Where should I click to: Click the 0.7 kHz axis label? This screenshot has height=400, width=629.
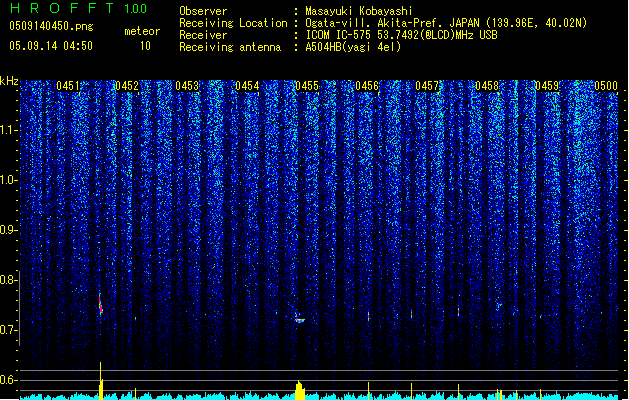pos(9,330)
